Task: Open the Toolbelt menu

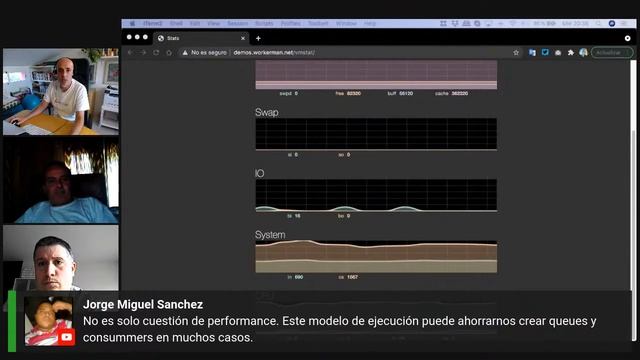Action: [x=318, y=24]
